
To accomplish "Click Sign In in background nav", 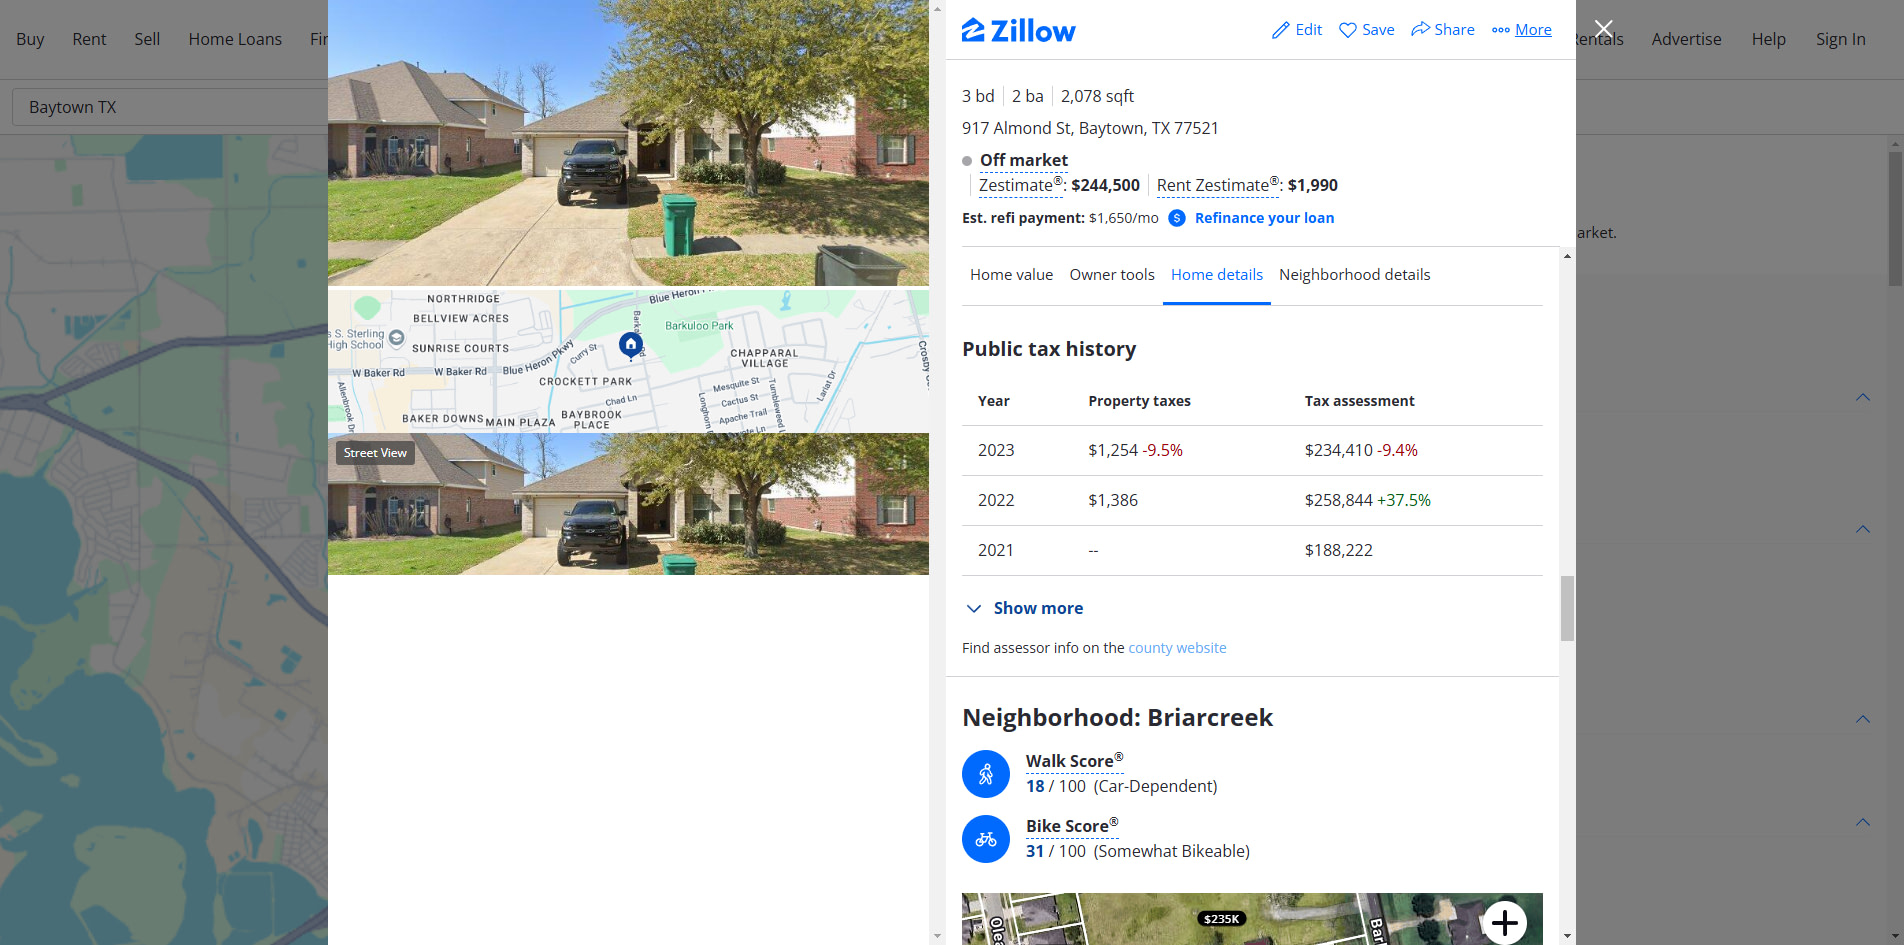I will point(1840,39).
